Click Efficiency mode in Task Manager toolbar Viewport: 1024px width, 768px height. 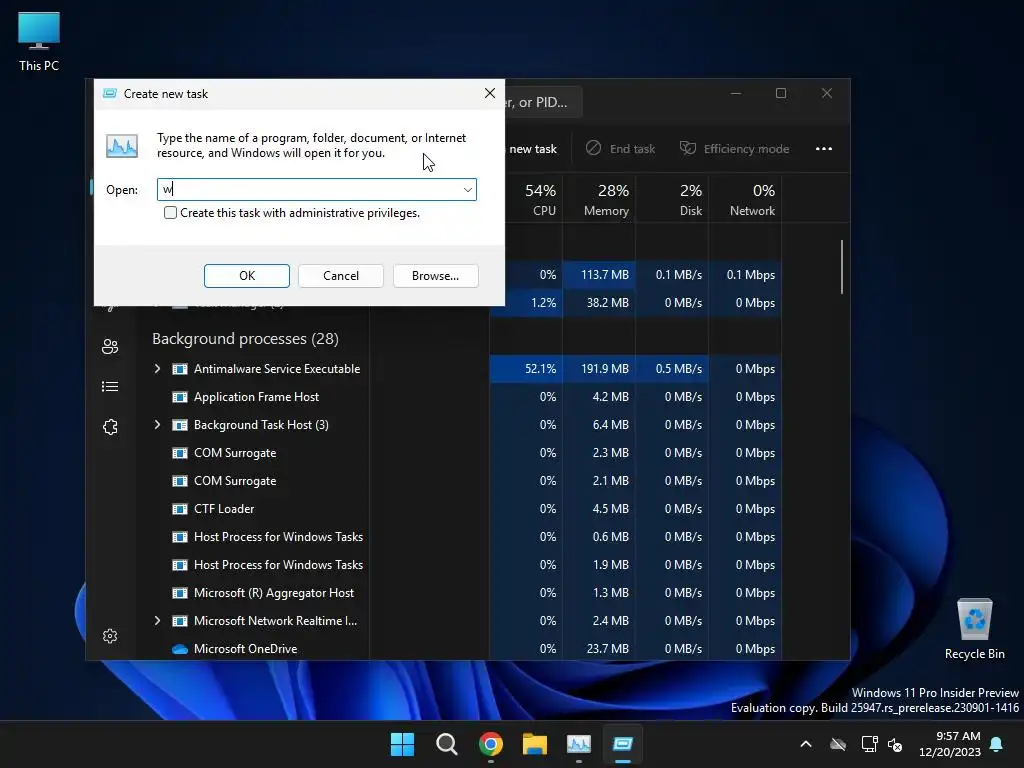[734, 149]
